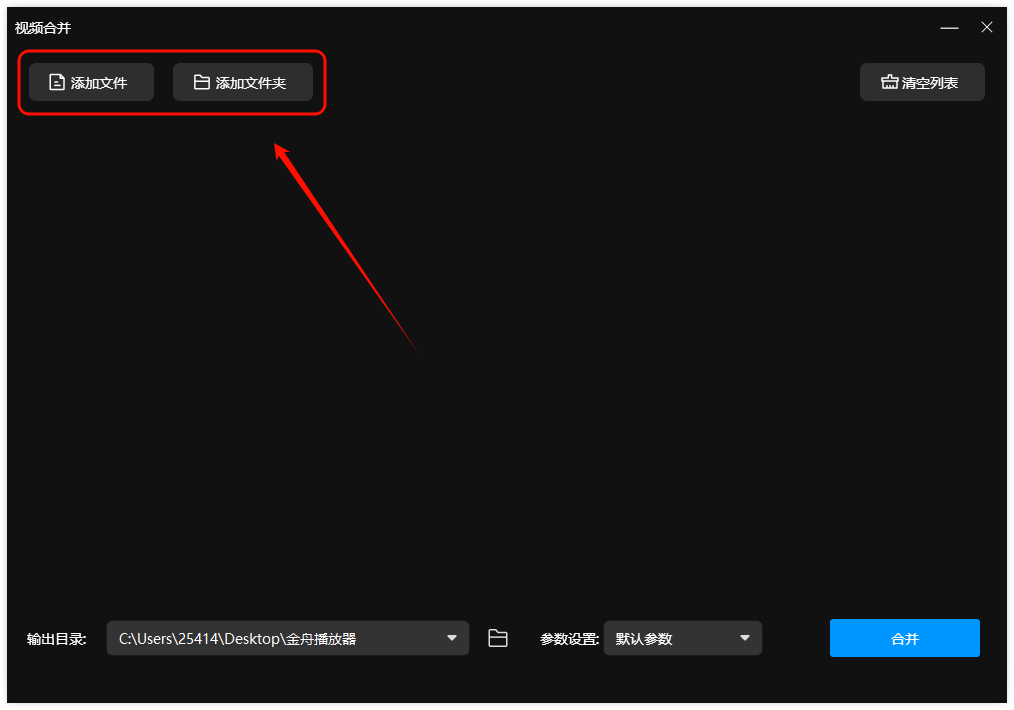Clear the list with 清空列表
The image size is (1014, 710).
point(922,82)
